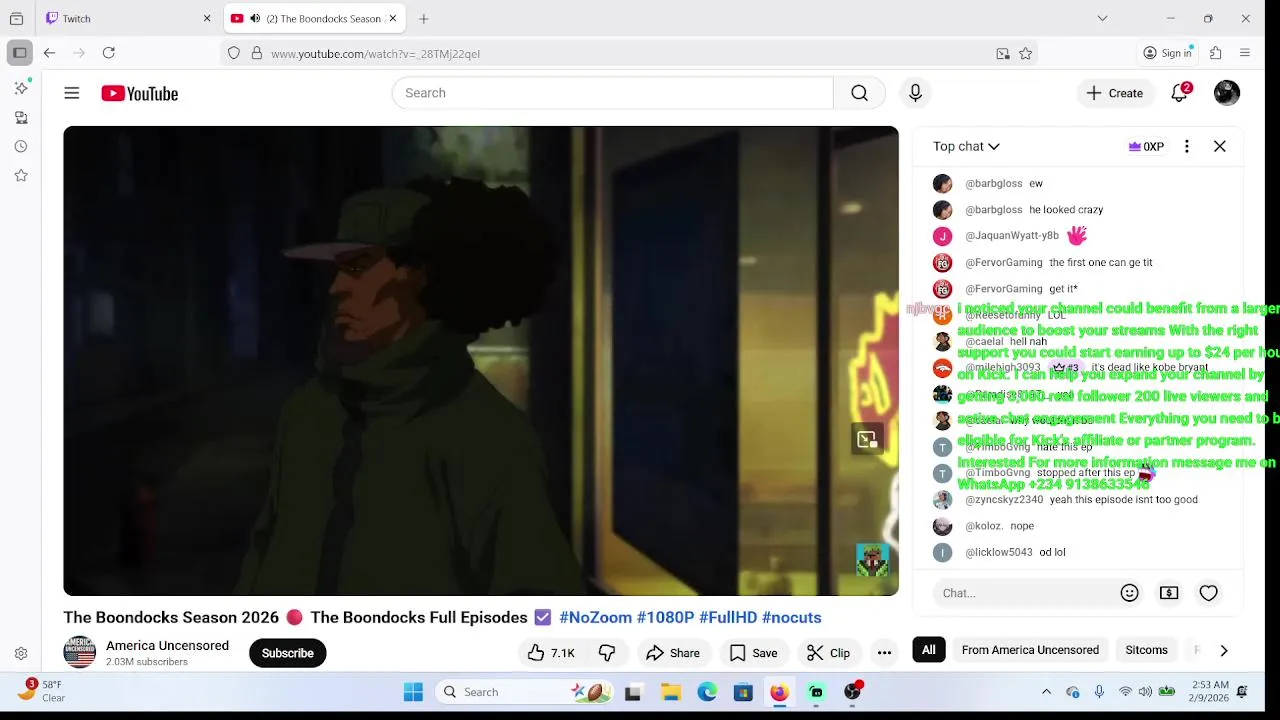Screen dimensions: 1280x720
Task: Save the video to a playlist
Action: [753, 653]
